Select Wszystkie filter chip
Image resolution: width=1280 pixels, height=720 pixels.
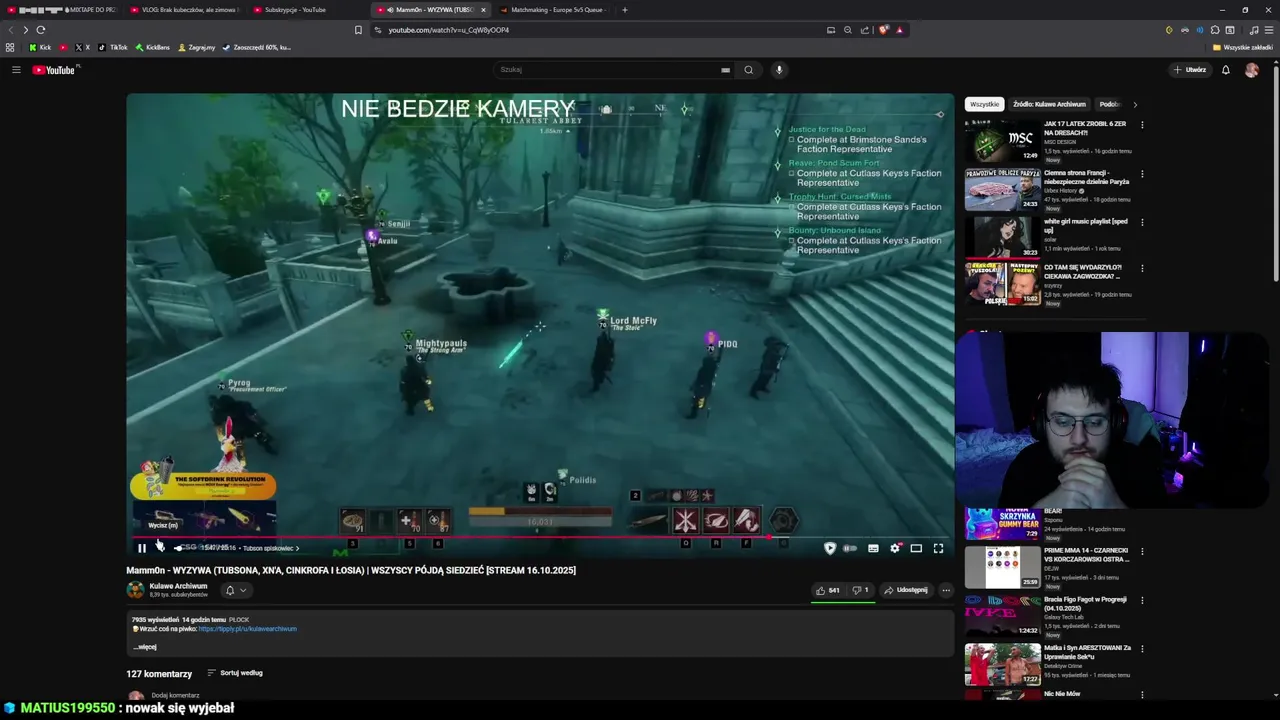(984, 104)
